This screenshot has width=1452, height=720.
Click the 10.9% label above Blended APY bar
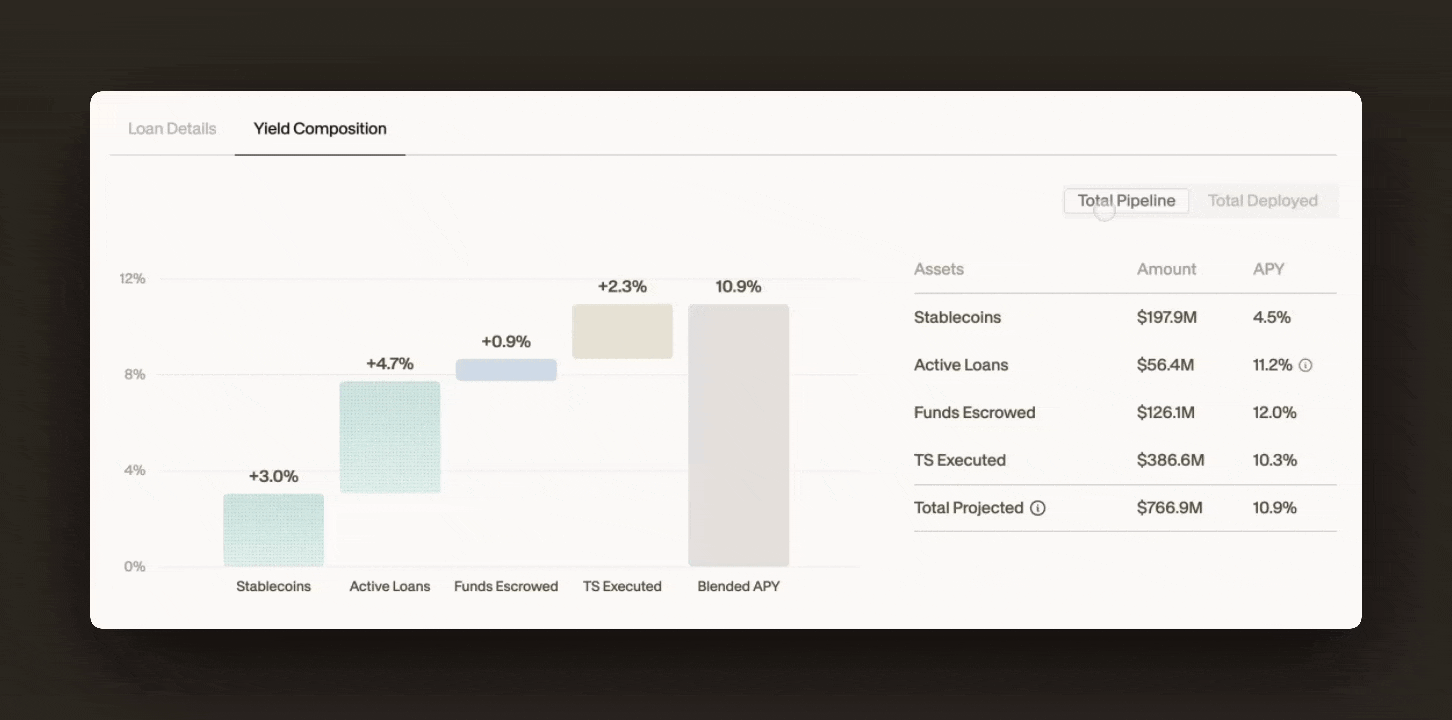739,287
